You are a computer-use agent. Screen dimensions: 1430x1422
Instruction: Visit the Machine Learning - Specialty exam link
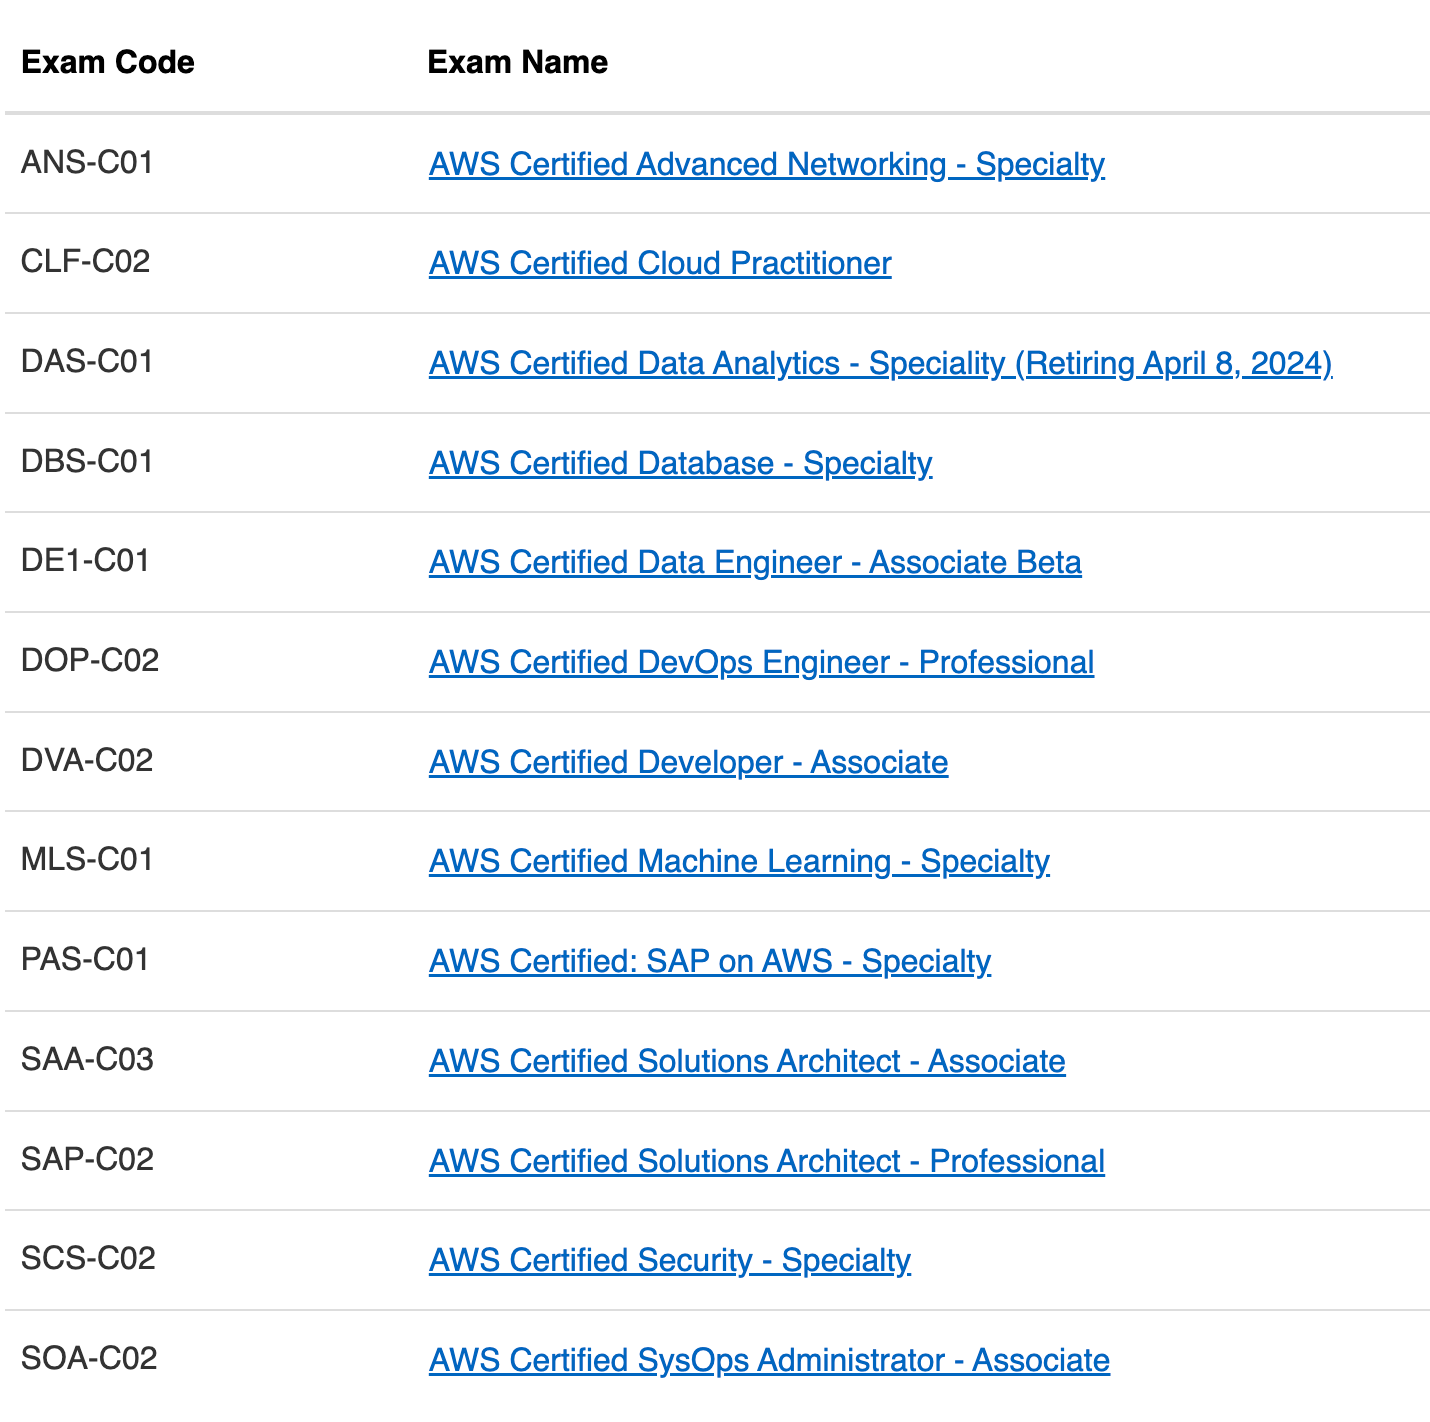coord(739,861)
